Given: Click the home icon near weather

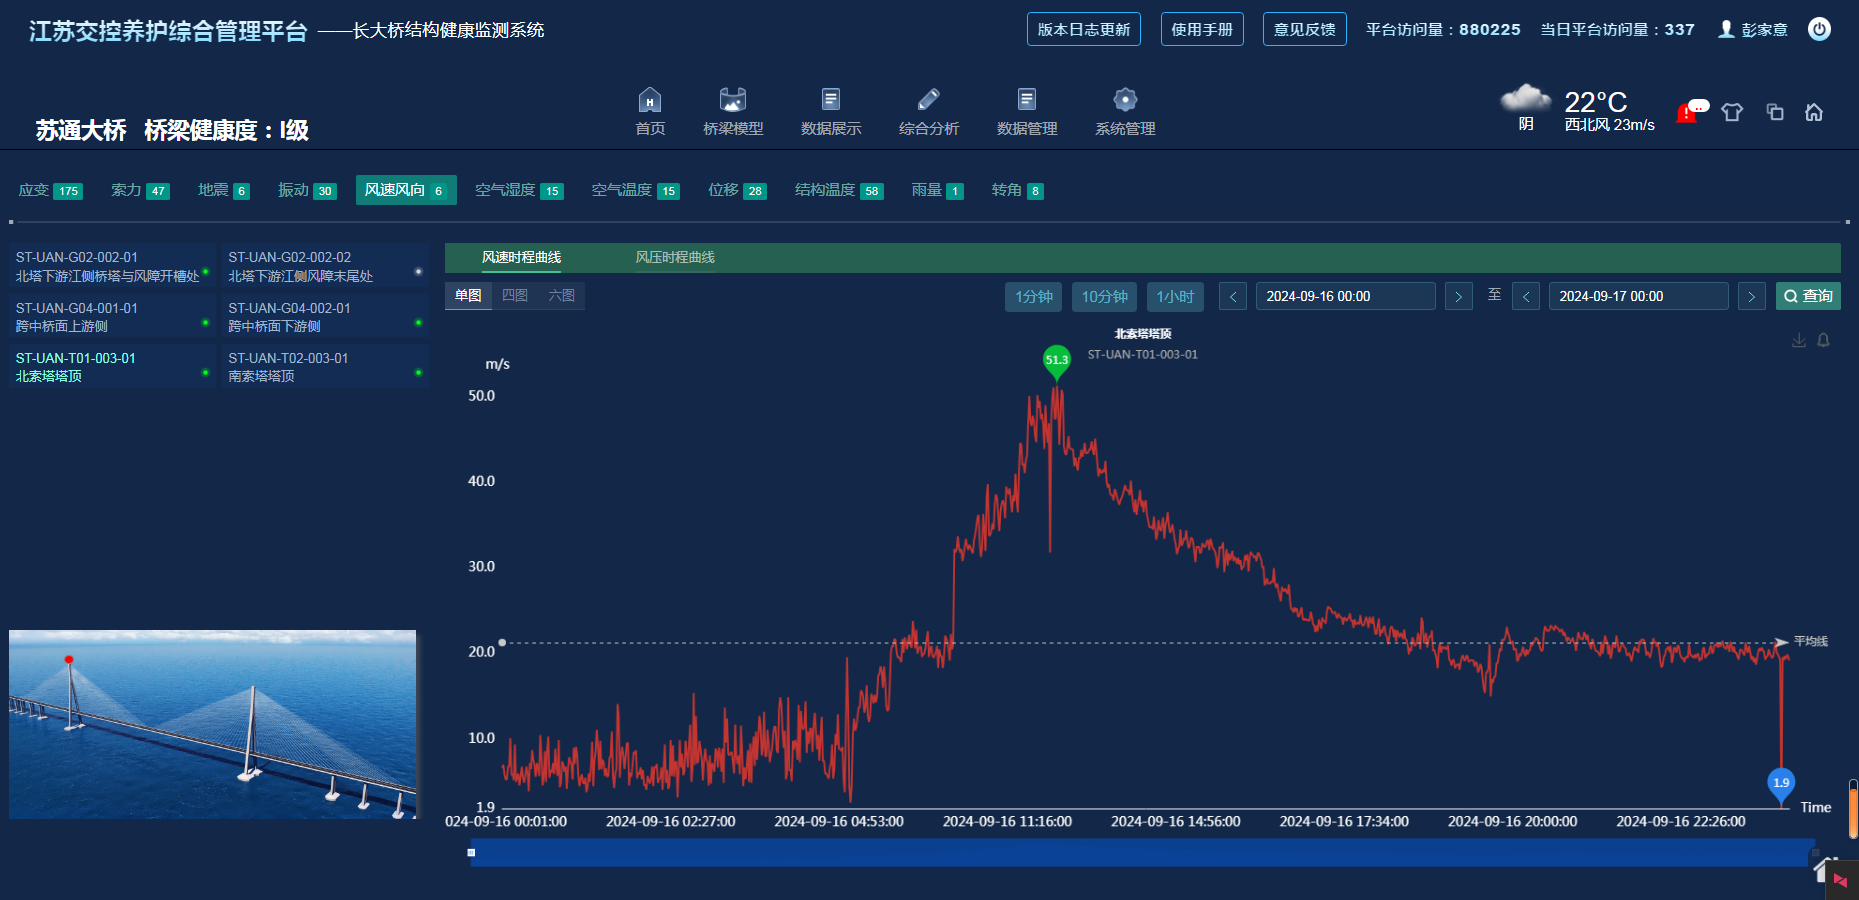Looking at the screenshot, I should 1814,112.
